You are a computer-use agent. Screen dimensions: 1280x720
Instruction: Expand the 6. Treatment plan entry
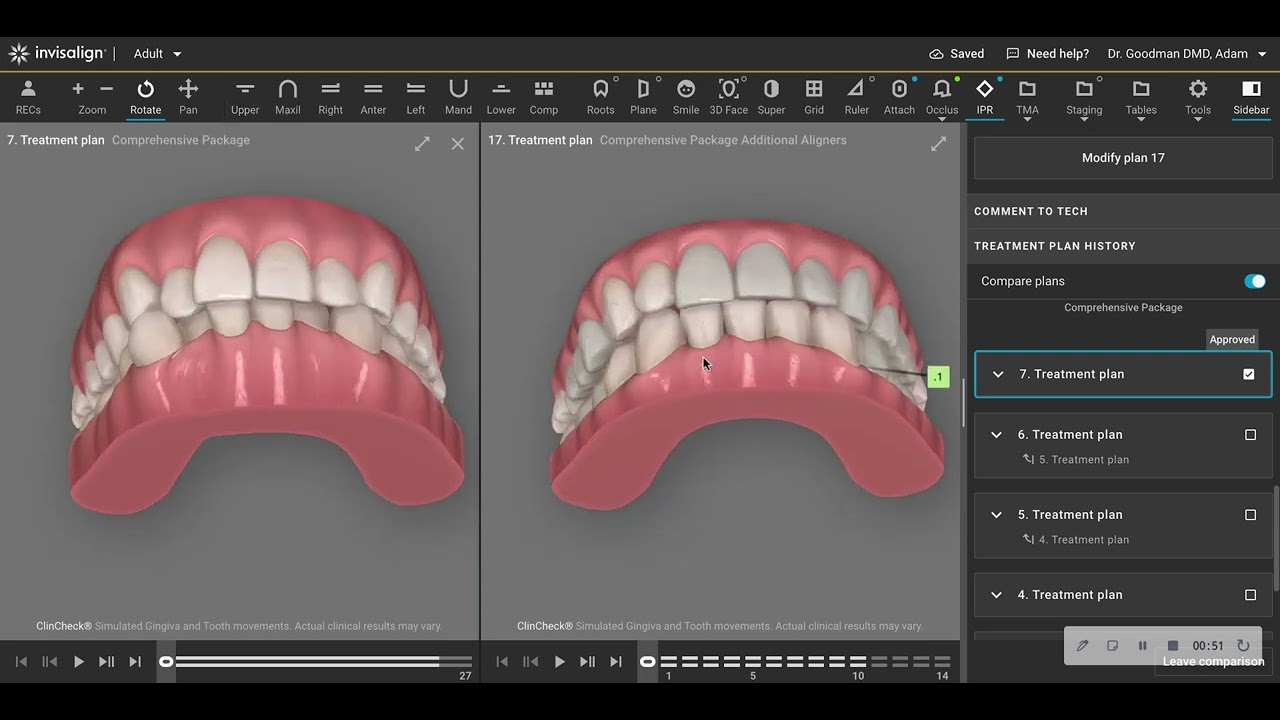pyautogui.click(x=996, y=435)
